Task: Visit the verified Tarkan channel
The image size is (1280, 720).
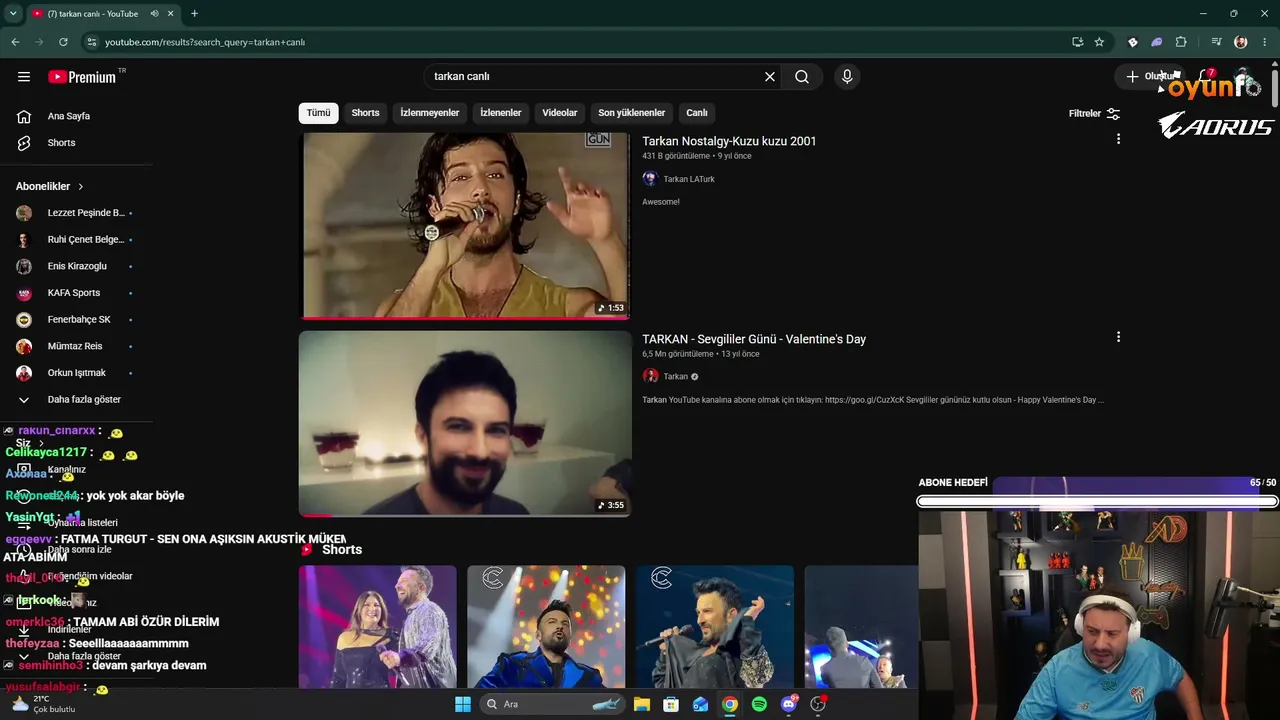Action: click(x=676, y=377)
